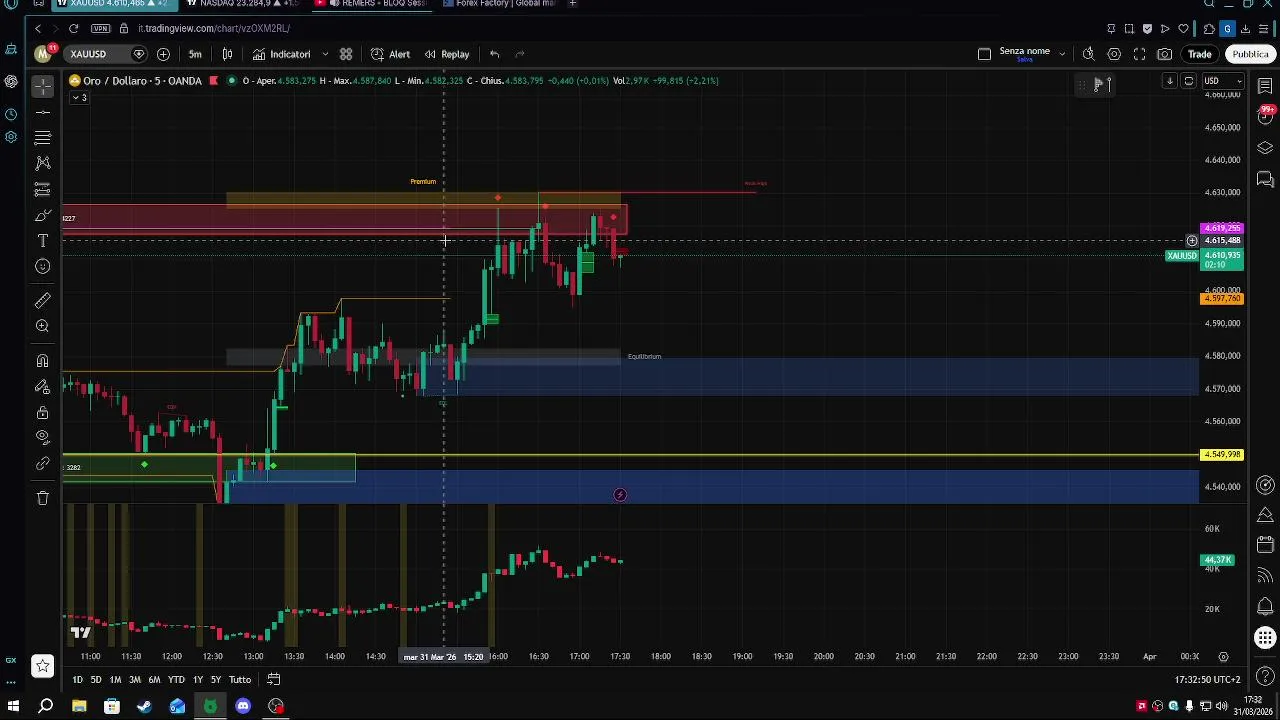The image size is (1280, 720).
Task: Open the forecasting and measurement tools
Action: [x=42, y=188]
